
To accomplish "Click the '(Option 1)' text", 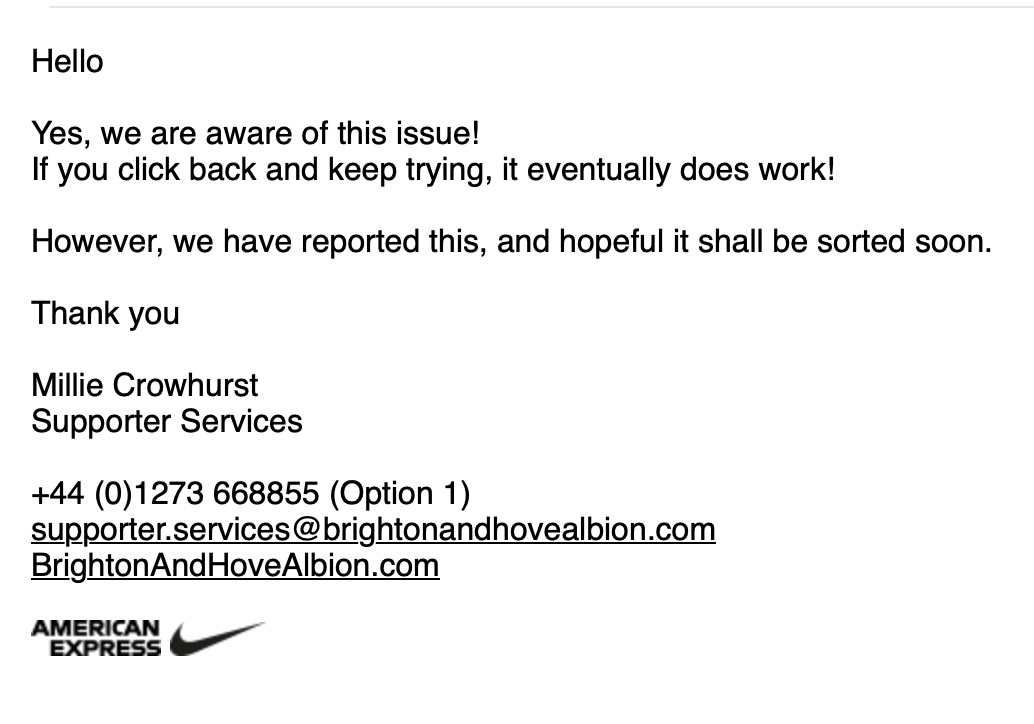I will click(x=400, y=494).
